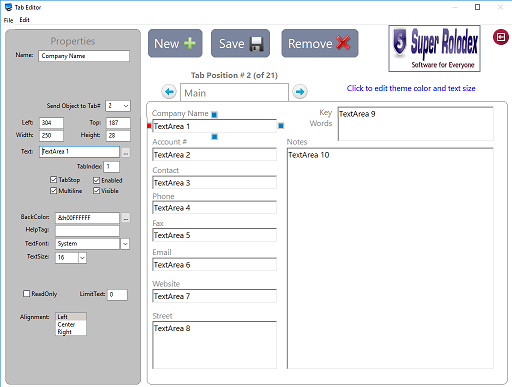Viewport: 512px width, 387px height.
Task: Open the Text ellipsis editor button
Action: 126,152
